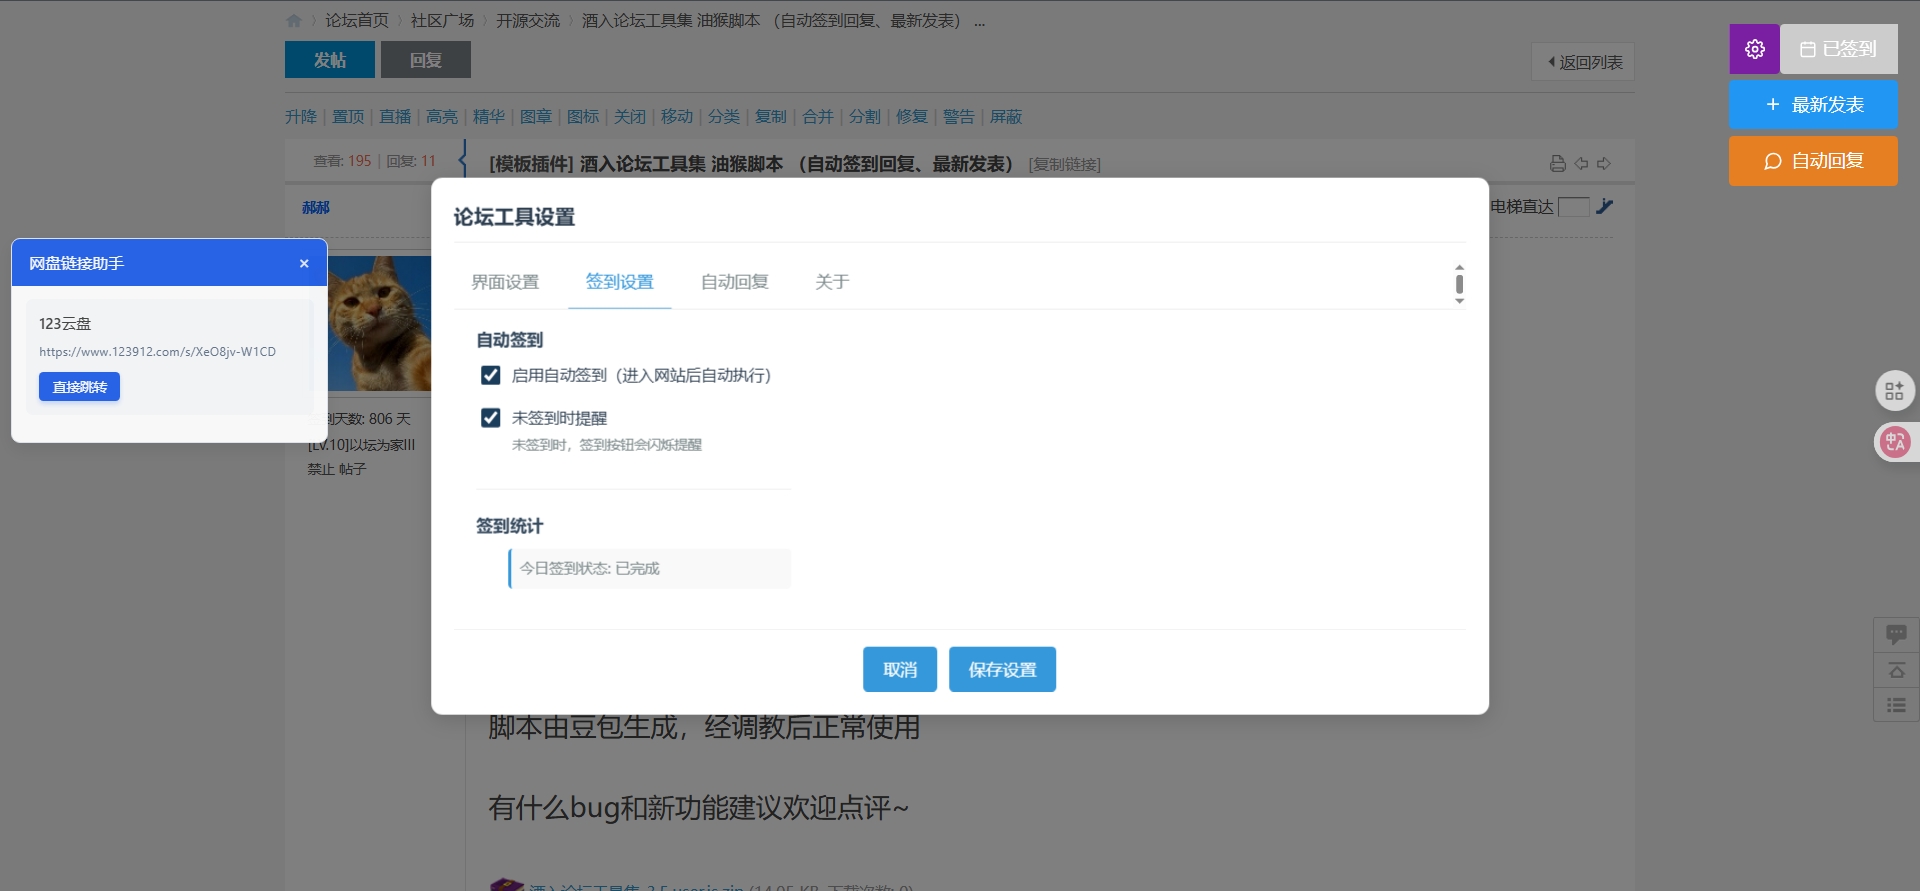
Task: Click the chat bubble side toolbar icon
Action: pyautogui.click(x=1896, y=634)
